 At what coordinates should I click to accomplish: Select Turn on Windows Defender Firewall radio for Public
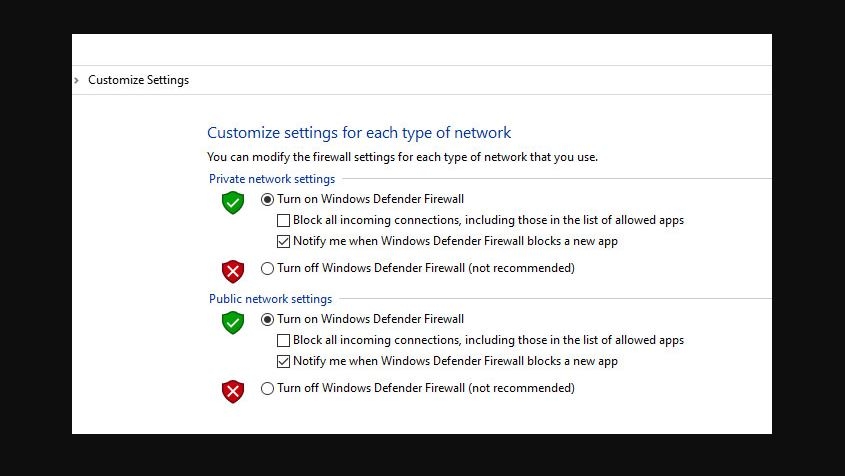point(267,319)
